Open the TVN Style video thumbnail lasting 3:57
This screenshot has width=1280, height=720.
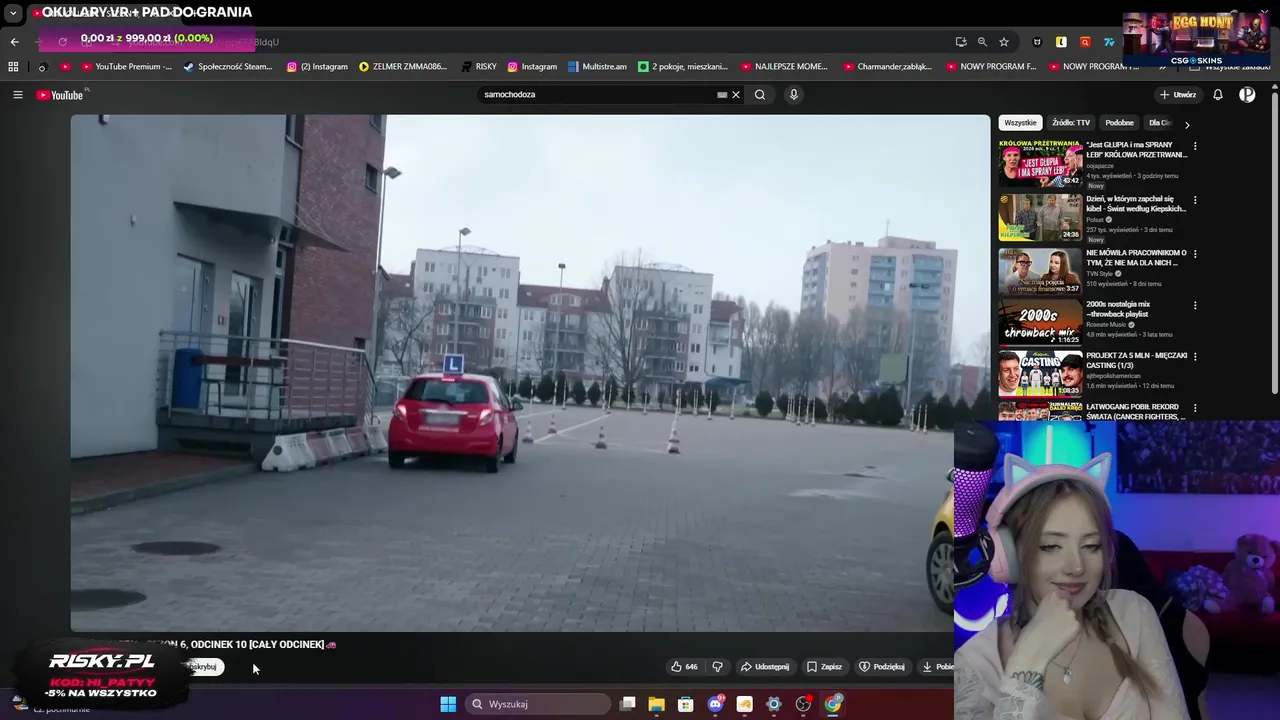pos(1040,270)
